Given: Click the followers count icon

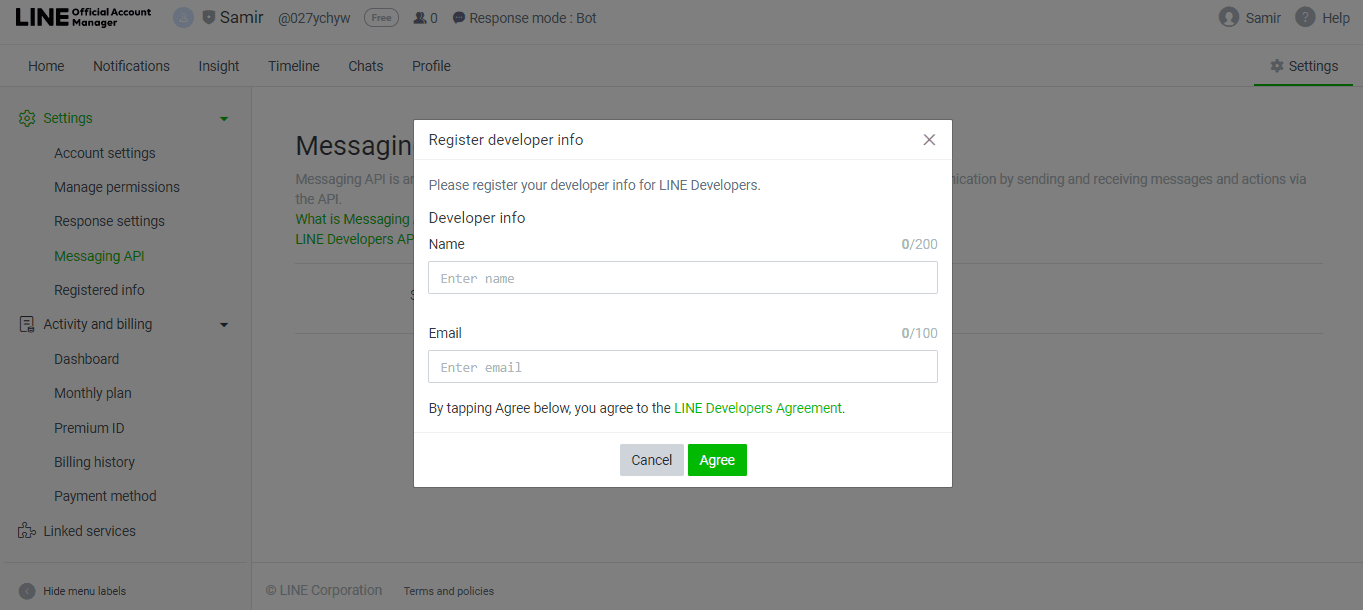Looking at the screenshot, I should point(420,17).
